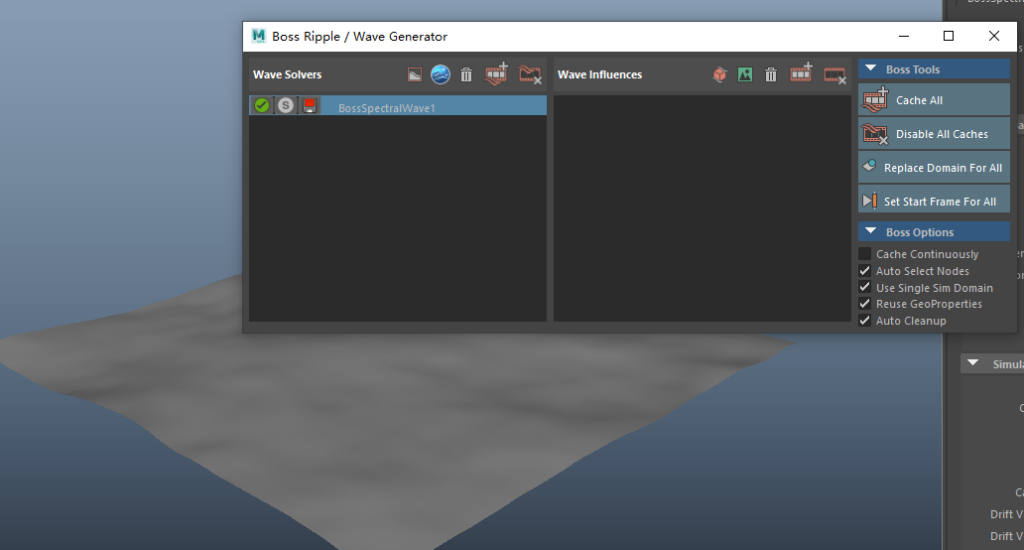Screen dimensions: 1024x550
Task: Click the red cache status icon on BossSpectralWave1
Action: point(310,105)
